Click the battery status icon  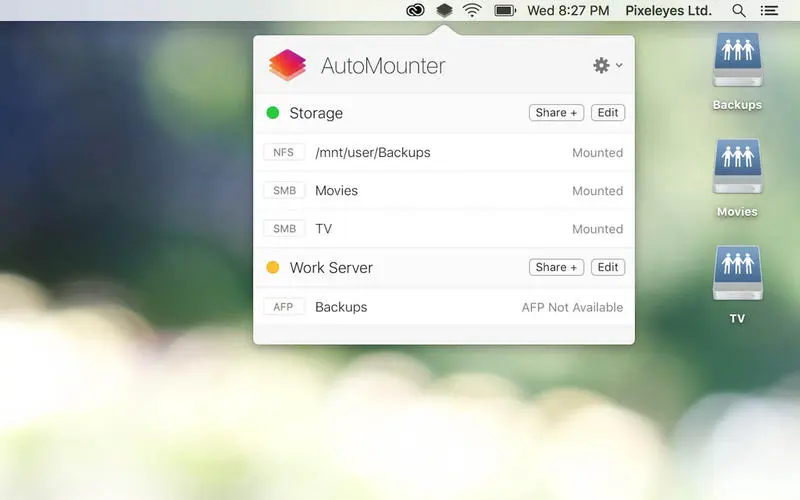505,11
